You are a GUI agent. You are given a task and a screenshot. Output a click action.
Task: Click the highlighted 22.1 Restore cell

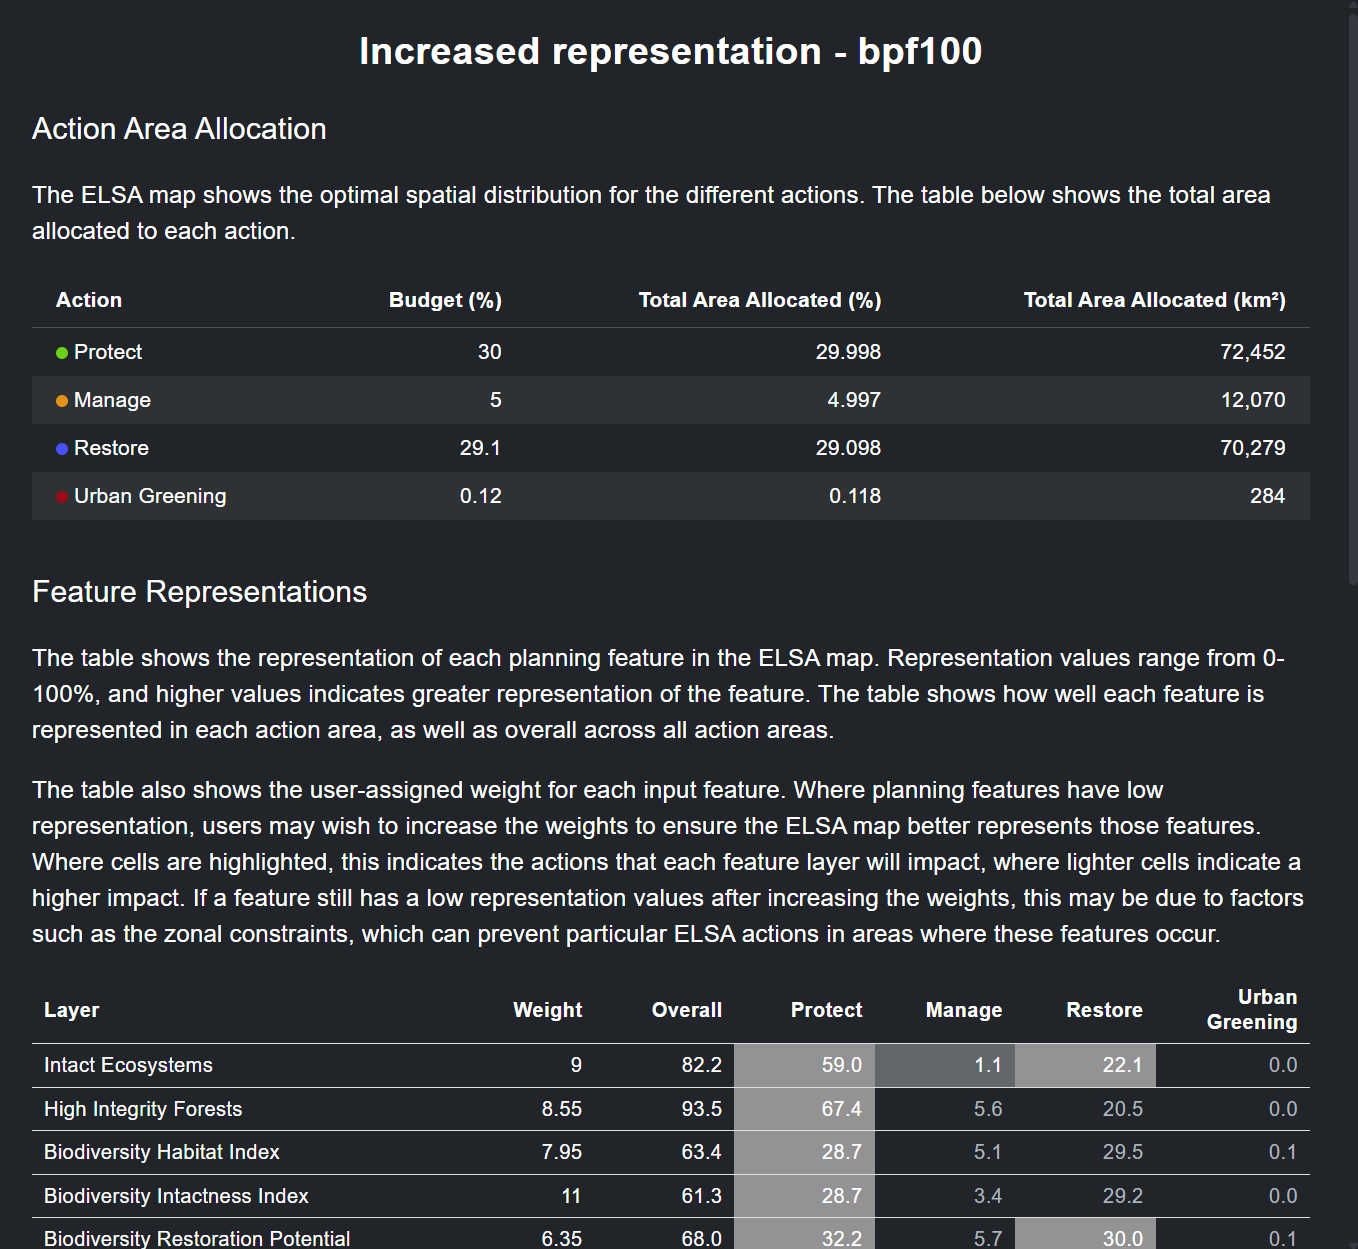1085,1065
